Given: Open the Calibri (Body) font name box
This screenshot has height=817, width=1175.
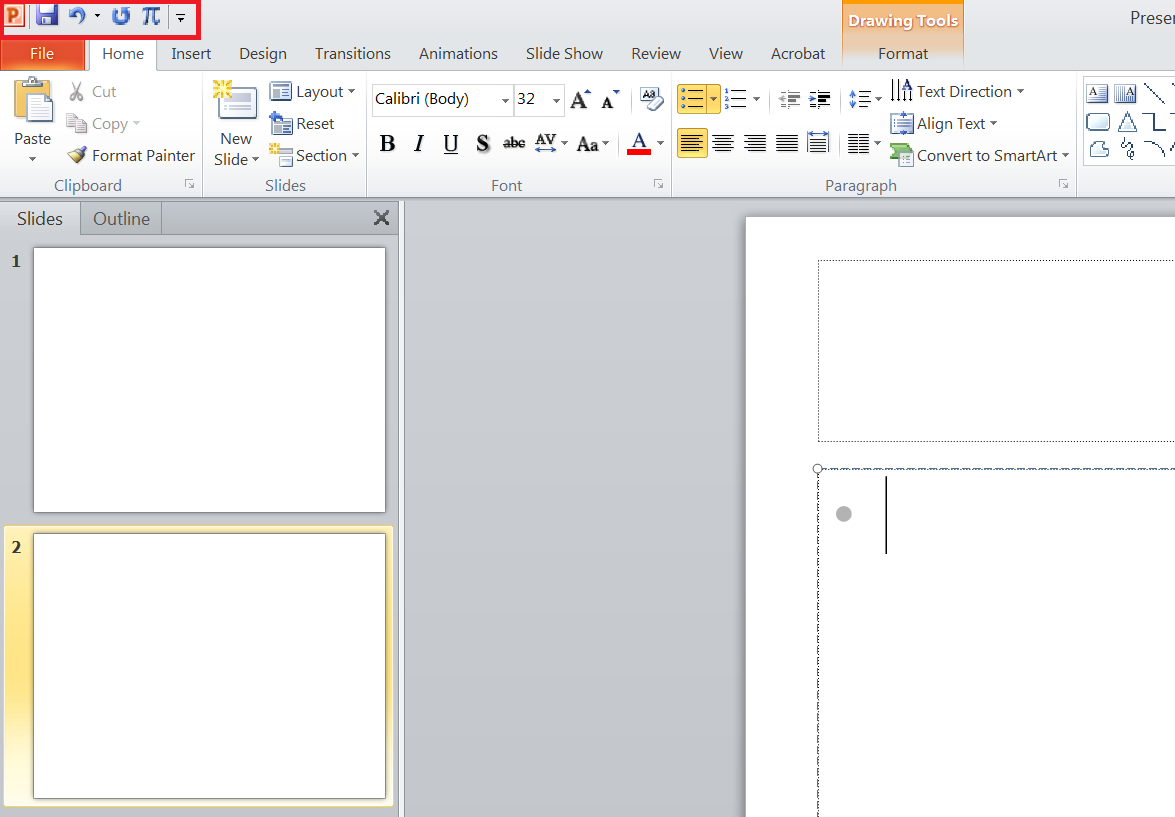Looking at the screenshot, I should coord(442,100).
